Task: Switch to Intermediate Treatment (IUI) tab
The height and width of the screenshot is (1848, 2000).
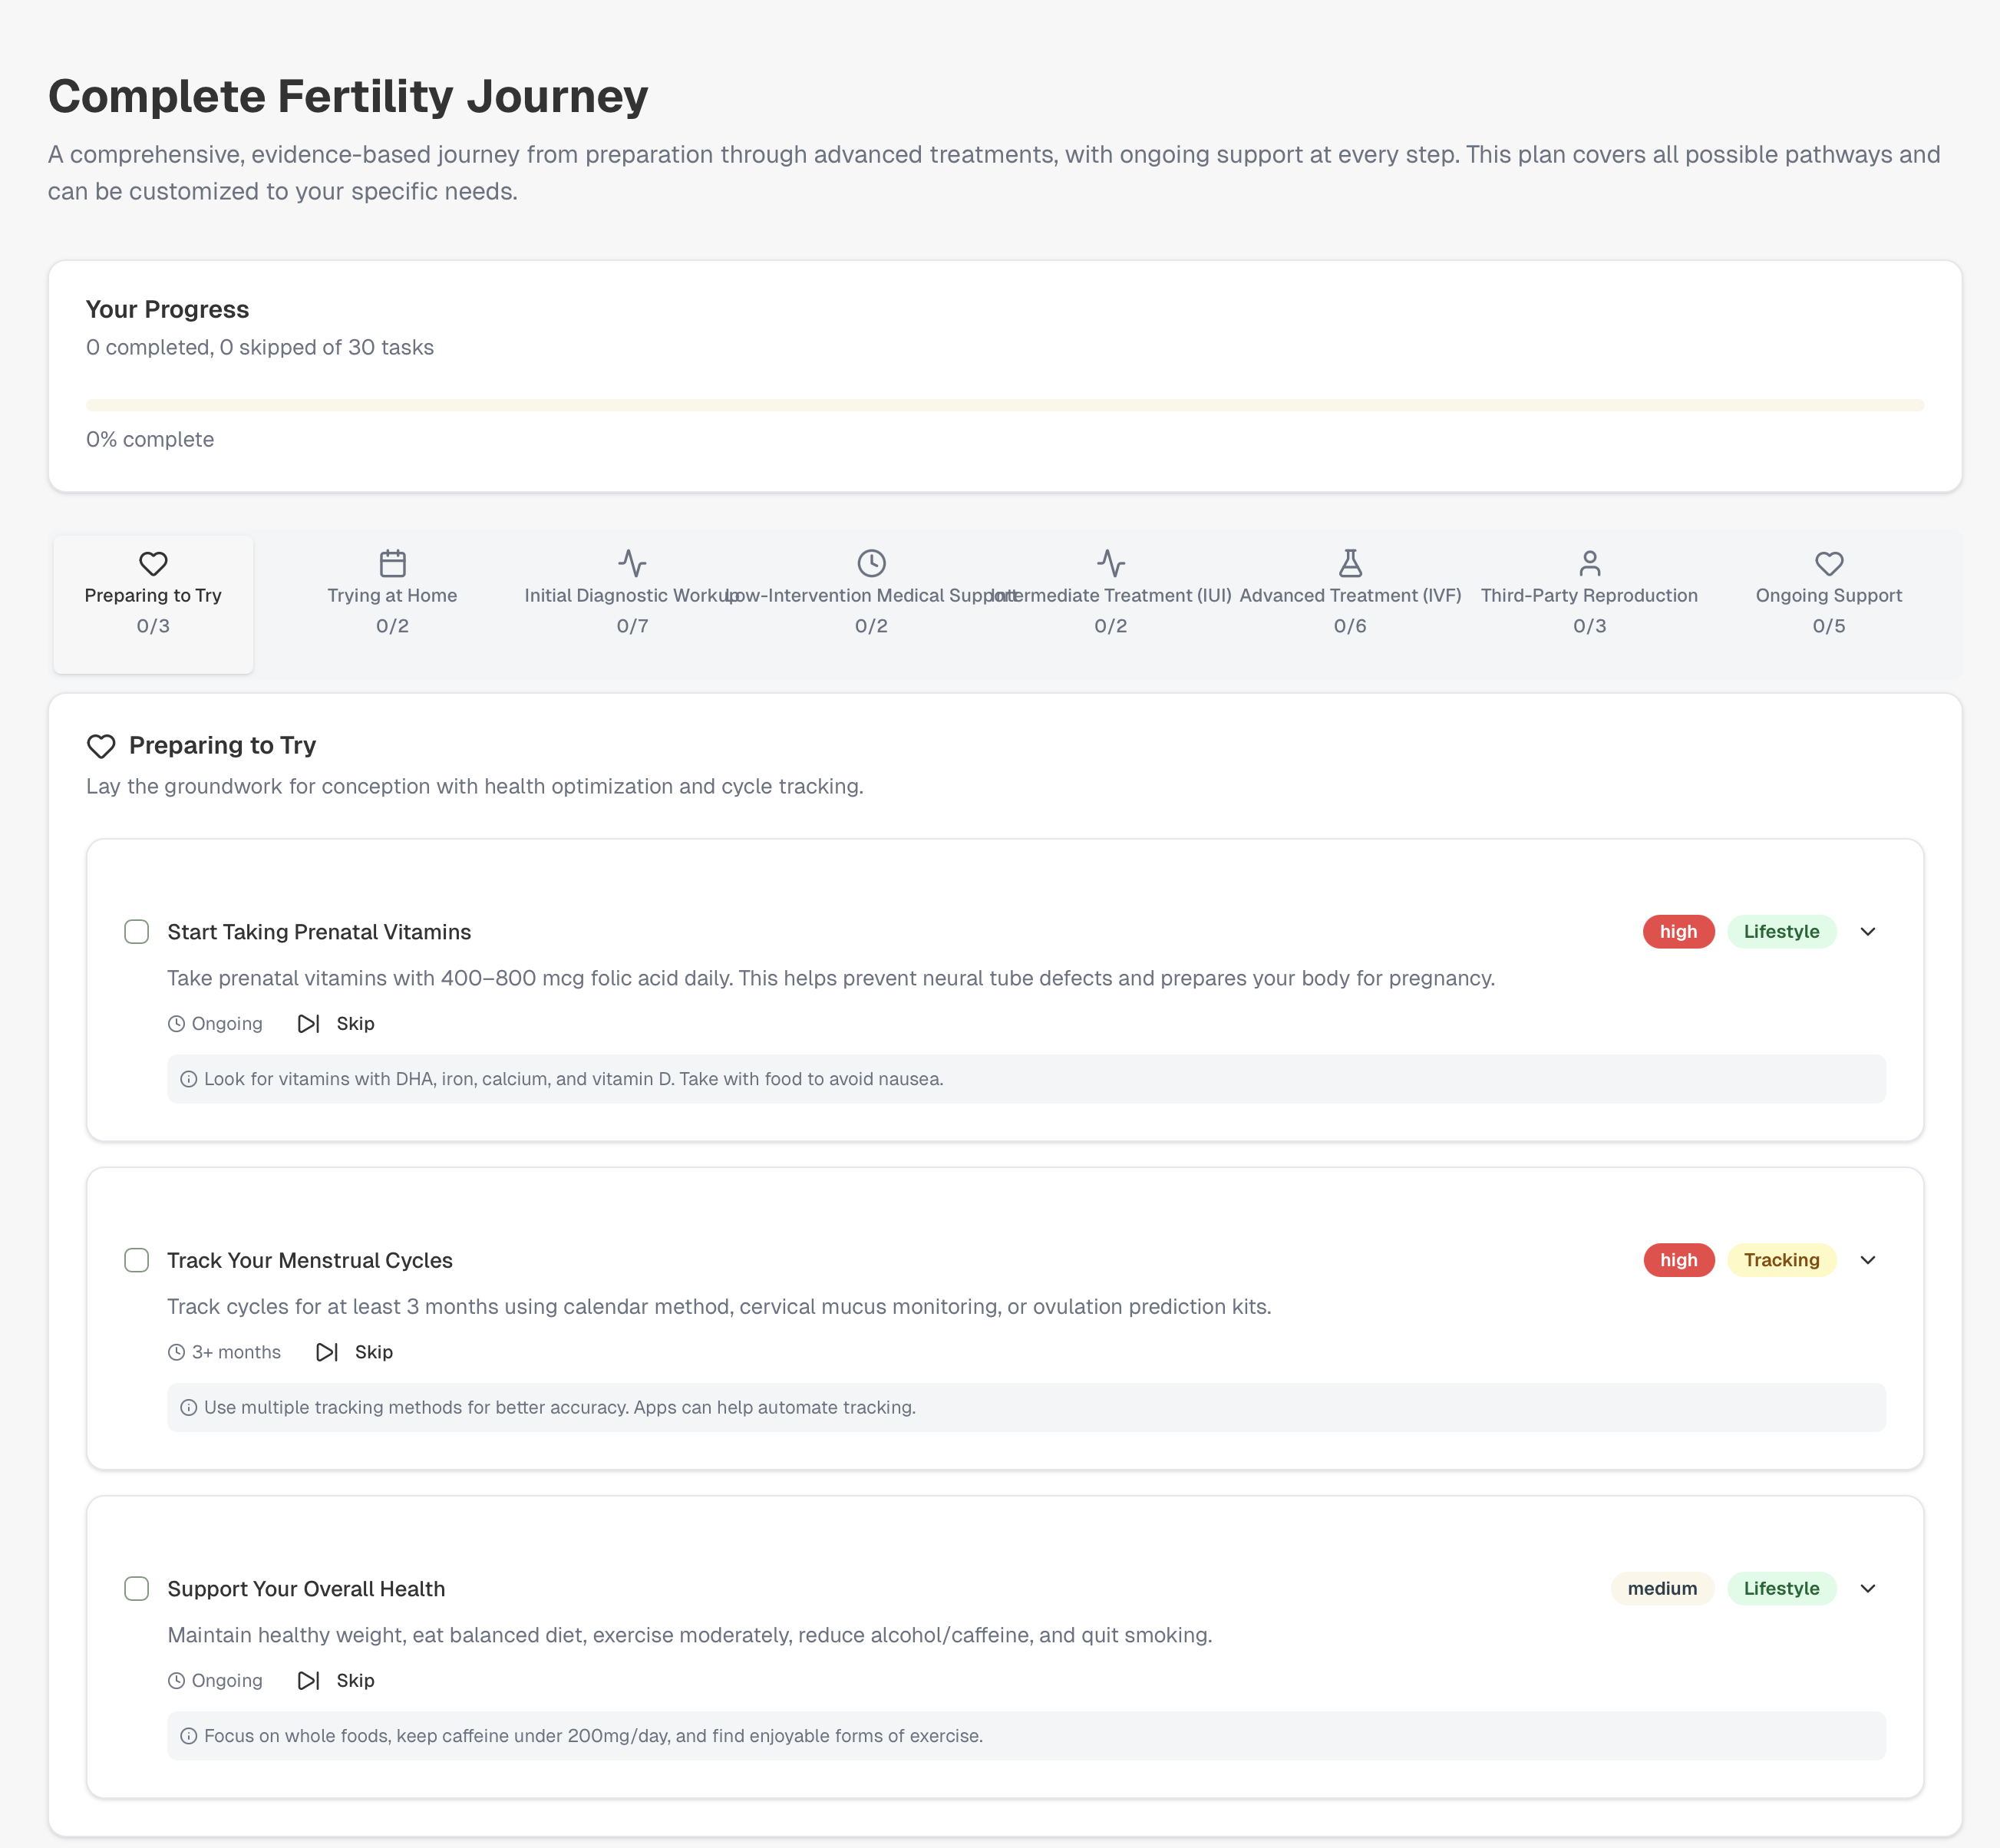Action: coord(1110,604)
